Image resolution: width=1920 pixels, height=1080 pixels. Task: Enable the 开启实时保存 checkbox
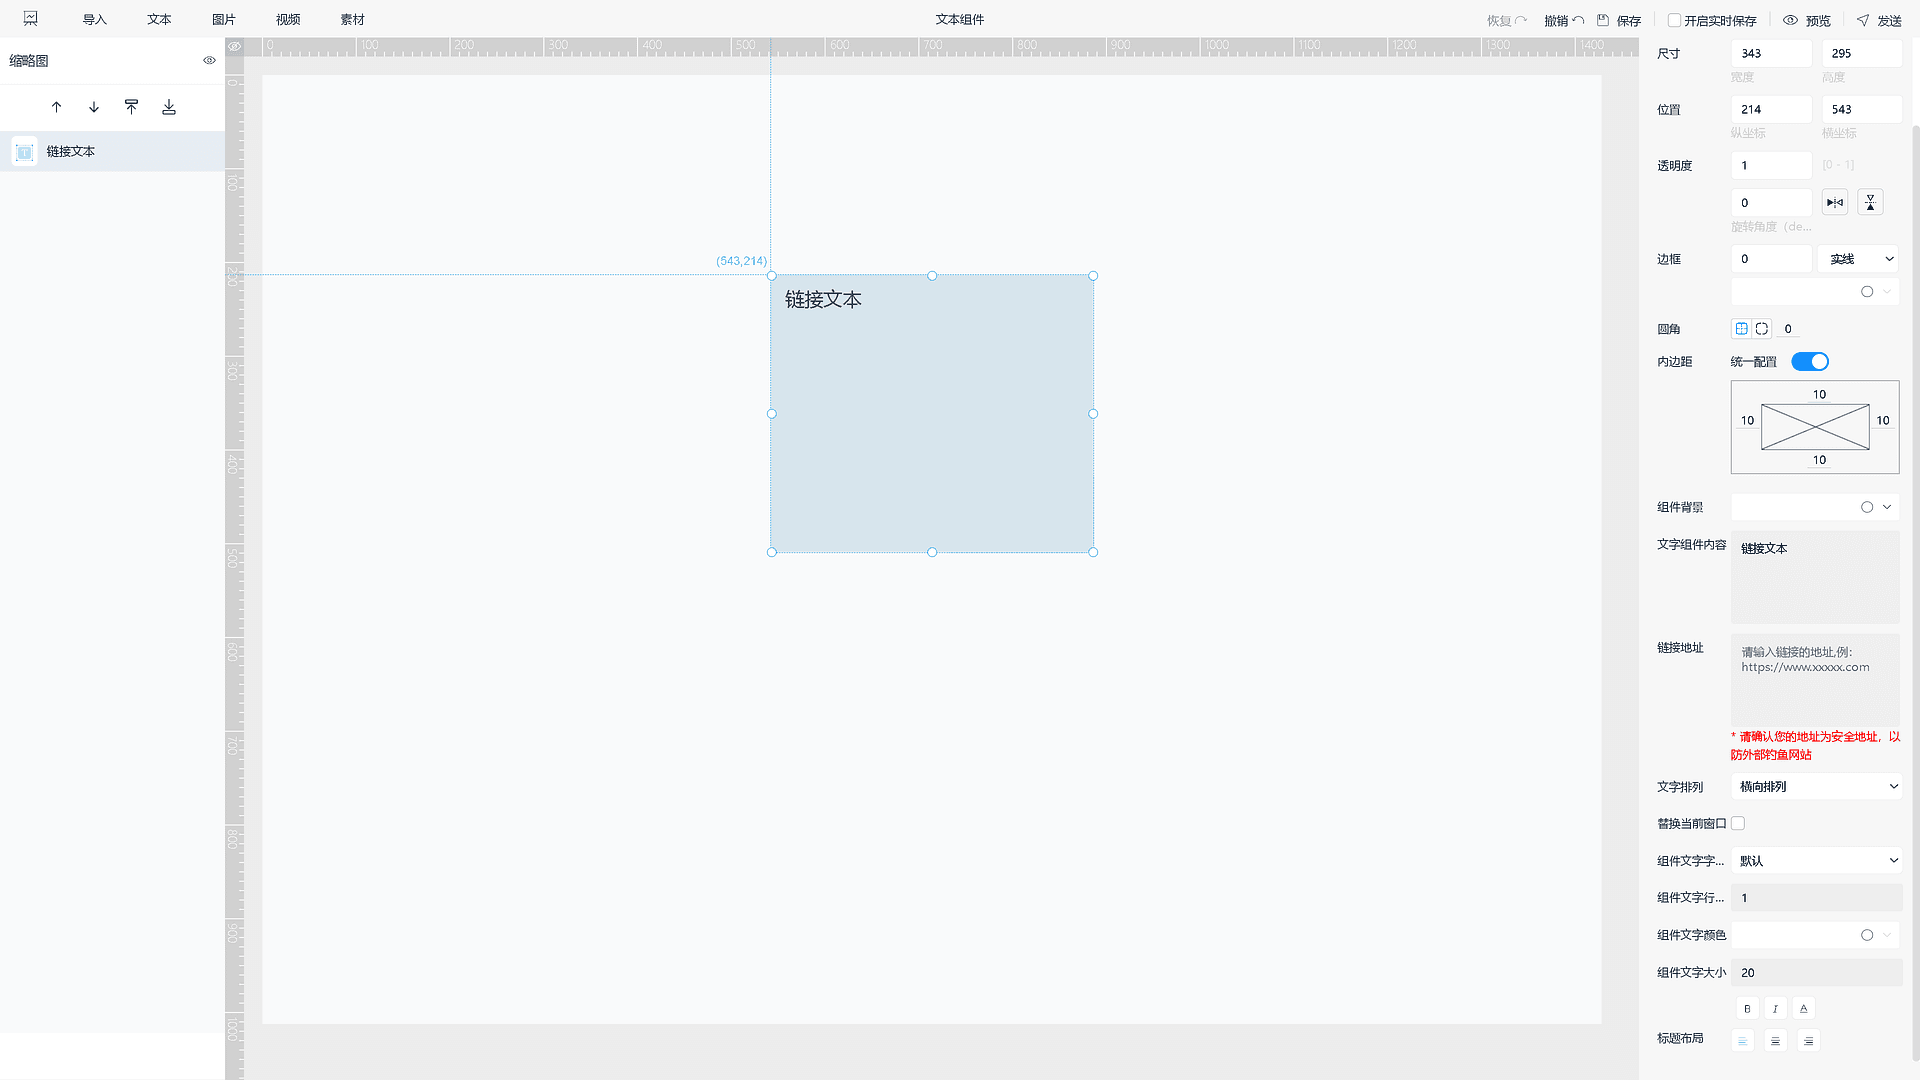(x=1674, y=21)
